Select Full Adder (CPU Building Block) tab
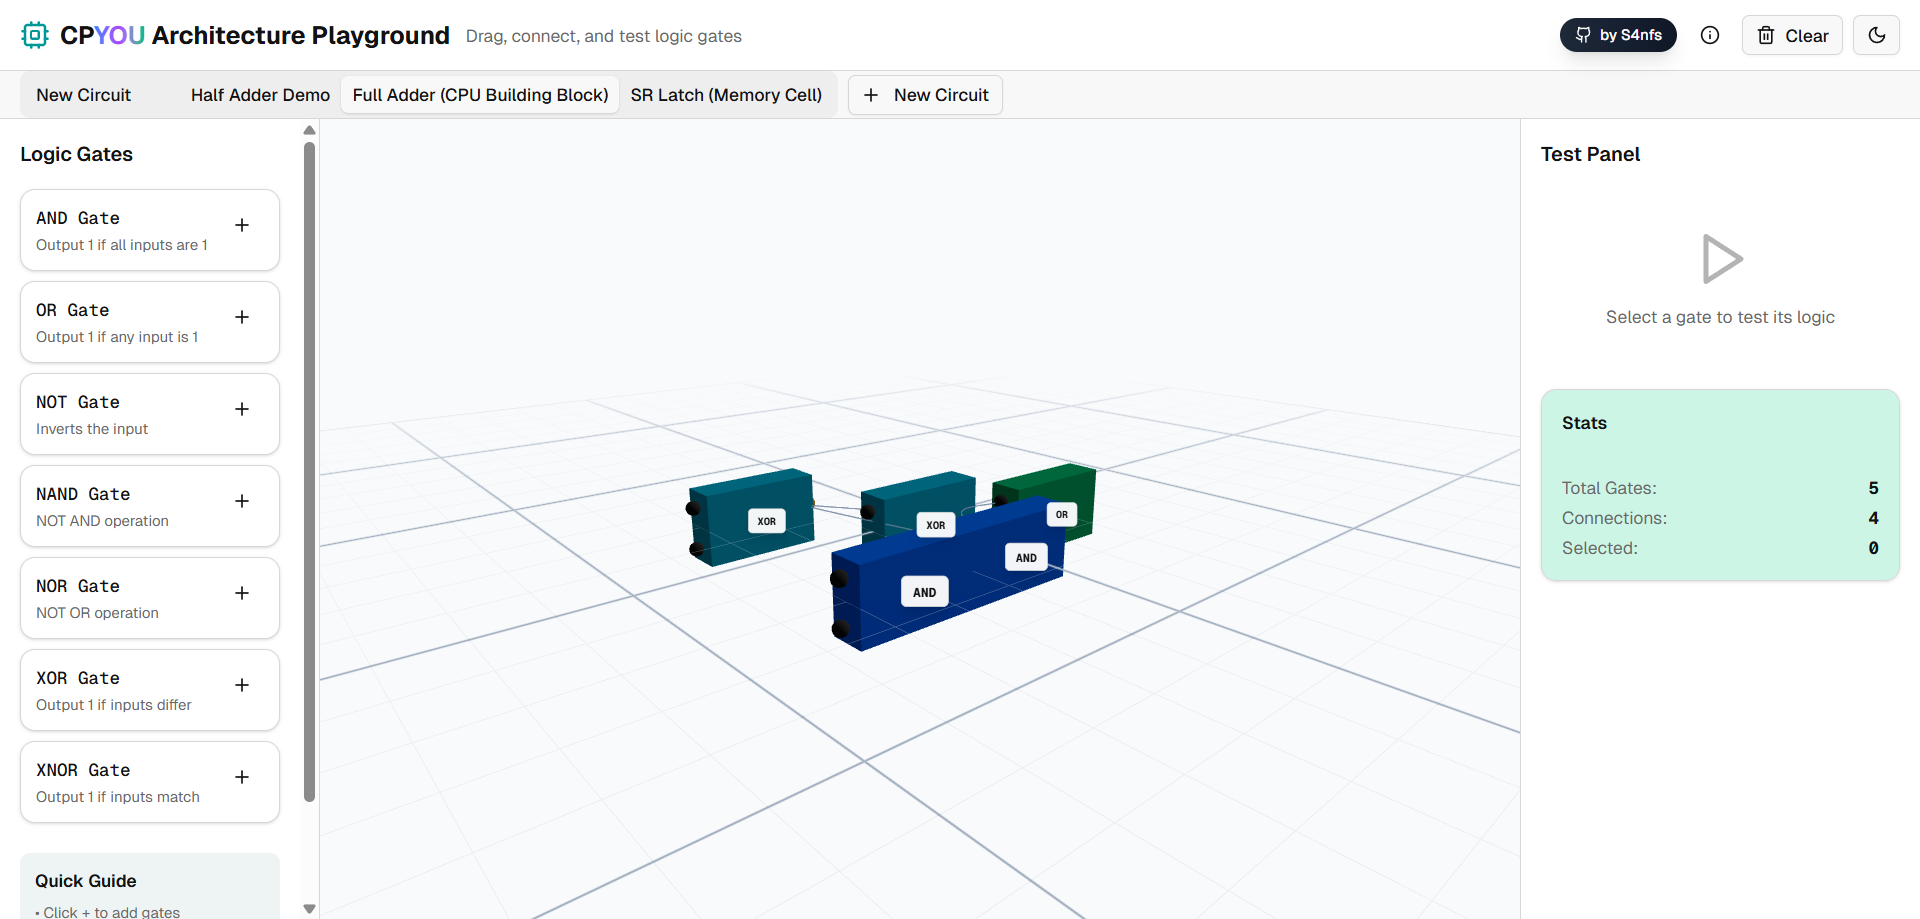 (480, 95)
